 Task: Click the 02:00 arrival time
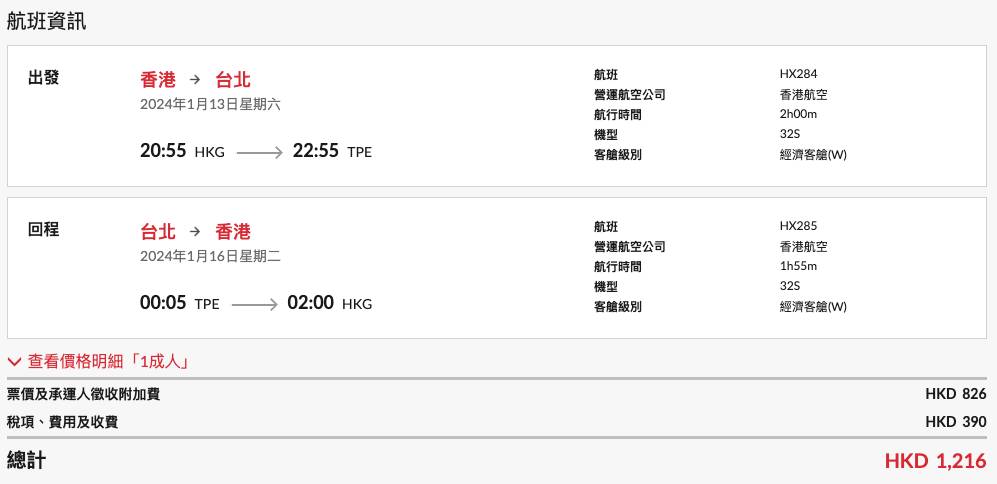[310, 303]
